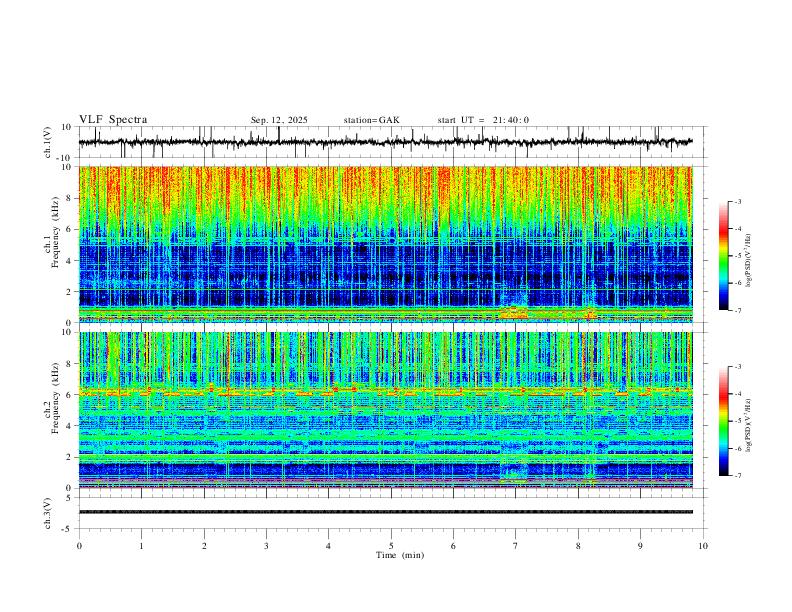Select the date "Sep. 12, 2025"
The height and width of the screenshot is (612, 792).
pyautogui.click(x=279, y=120)
